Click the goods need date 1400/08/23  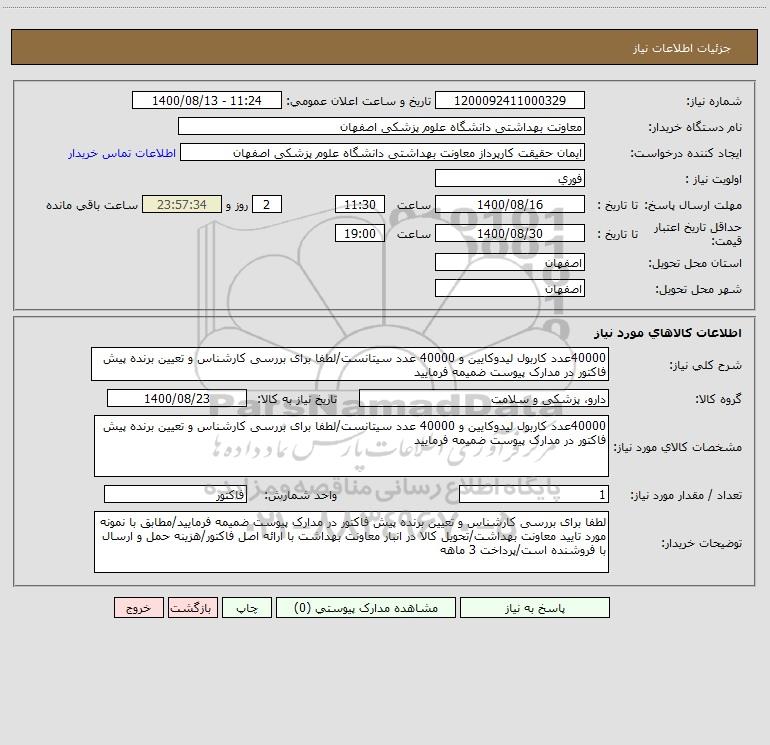[x=177, y=398]
